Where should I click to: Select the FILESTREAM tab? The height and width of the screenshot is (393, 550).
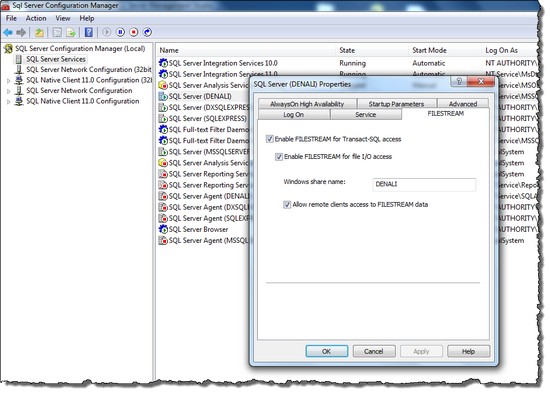point(445,114)
